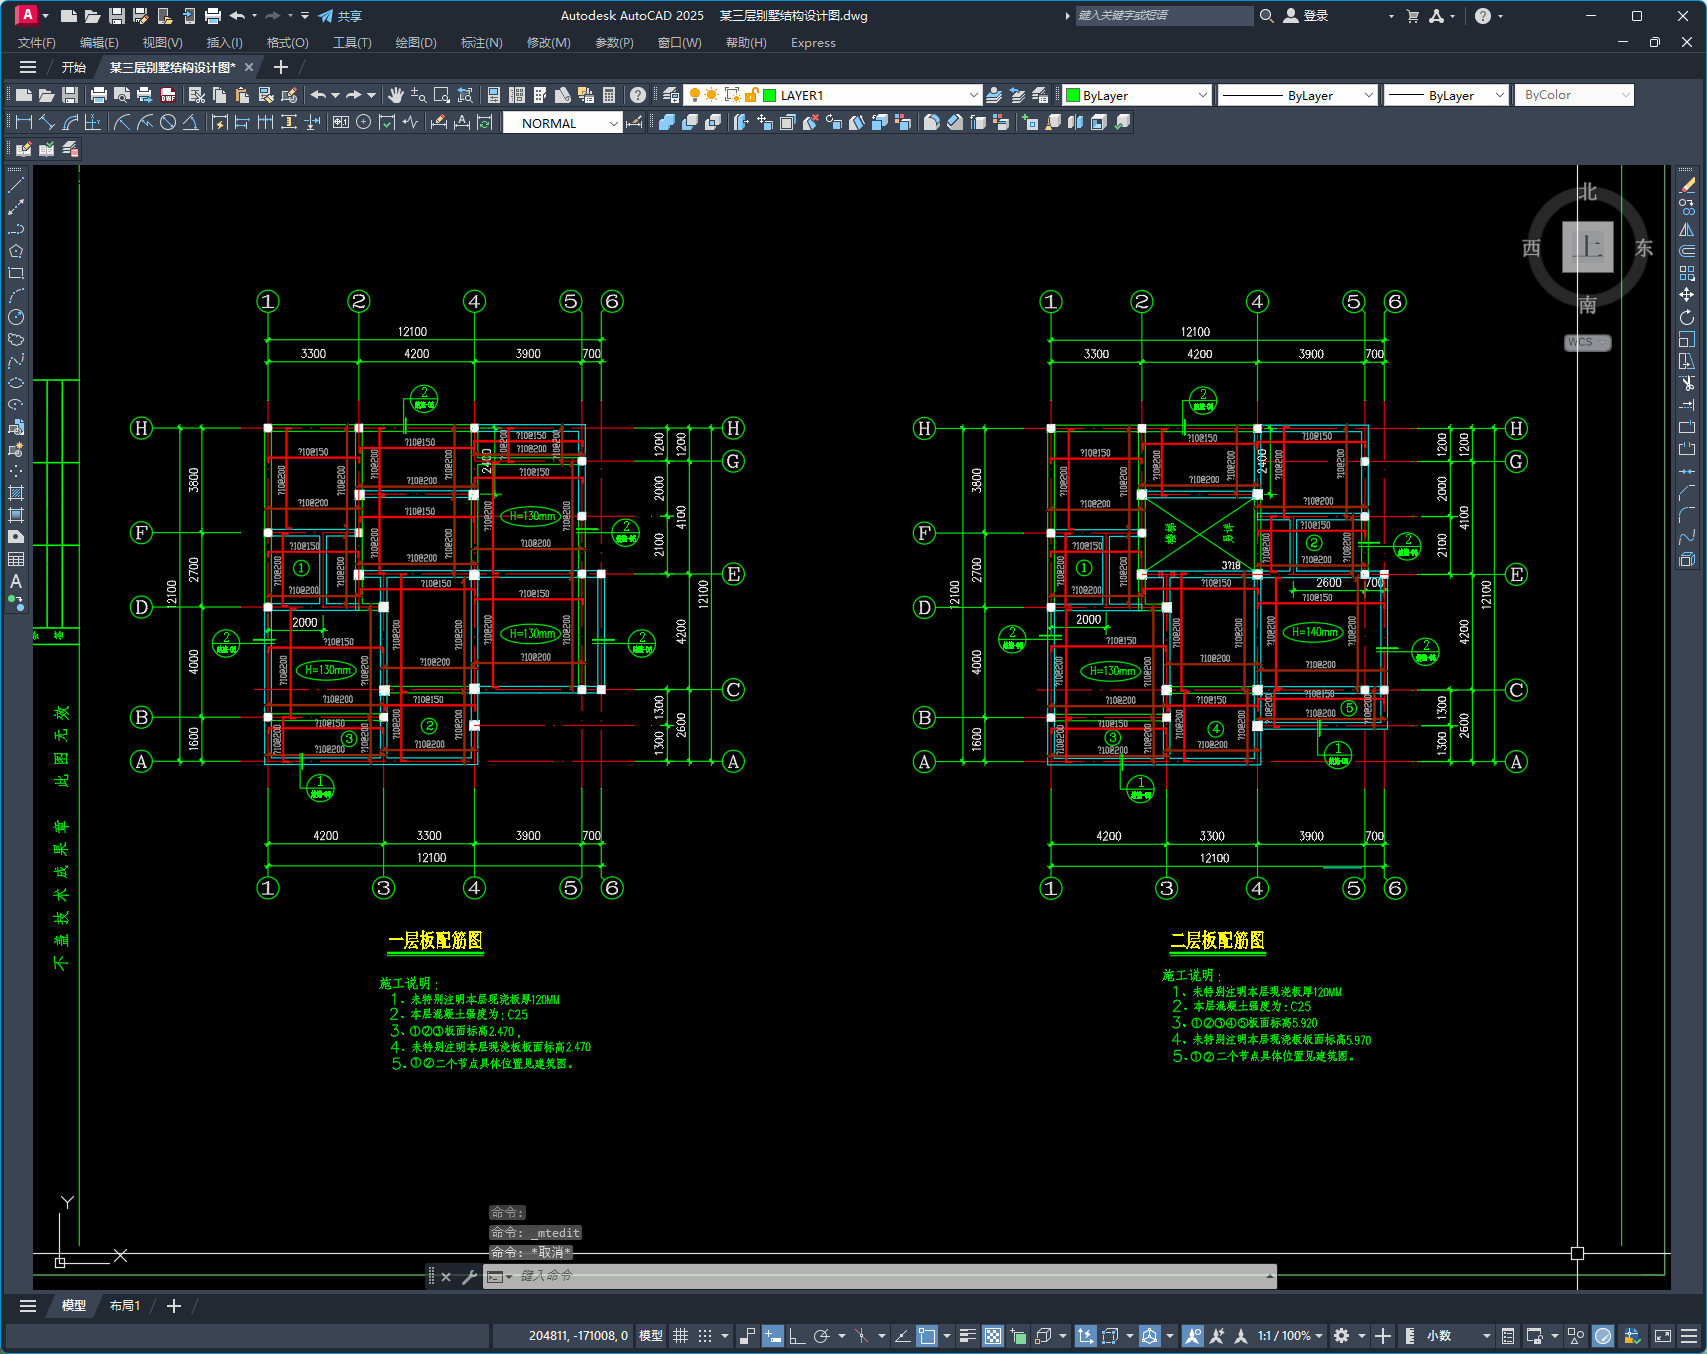Toggle transparency display in status bar
This screenshot has height=1354, width=1707.
993,1336
